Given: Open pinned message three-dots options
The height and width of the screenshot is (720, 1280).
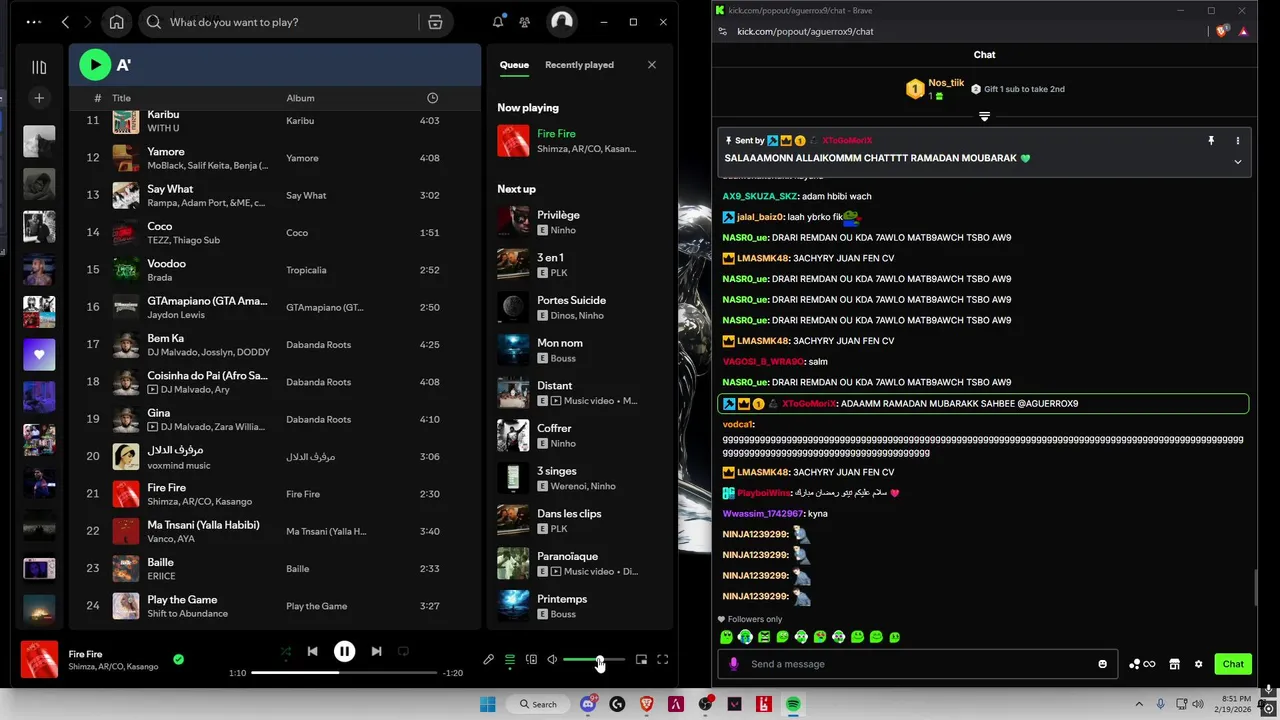Looking at the screenshot, I should [x=1237, y=141].
